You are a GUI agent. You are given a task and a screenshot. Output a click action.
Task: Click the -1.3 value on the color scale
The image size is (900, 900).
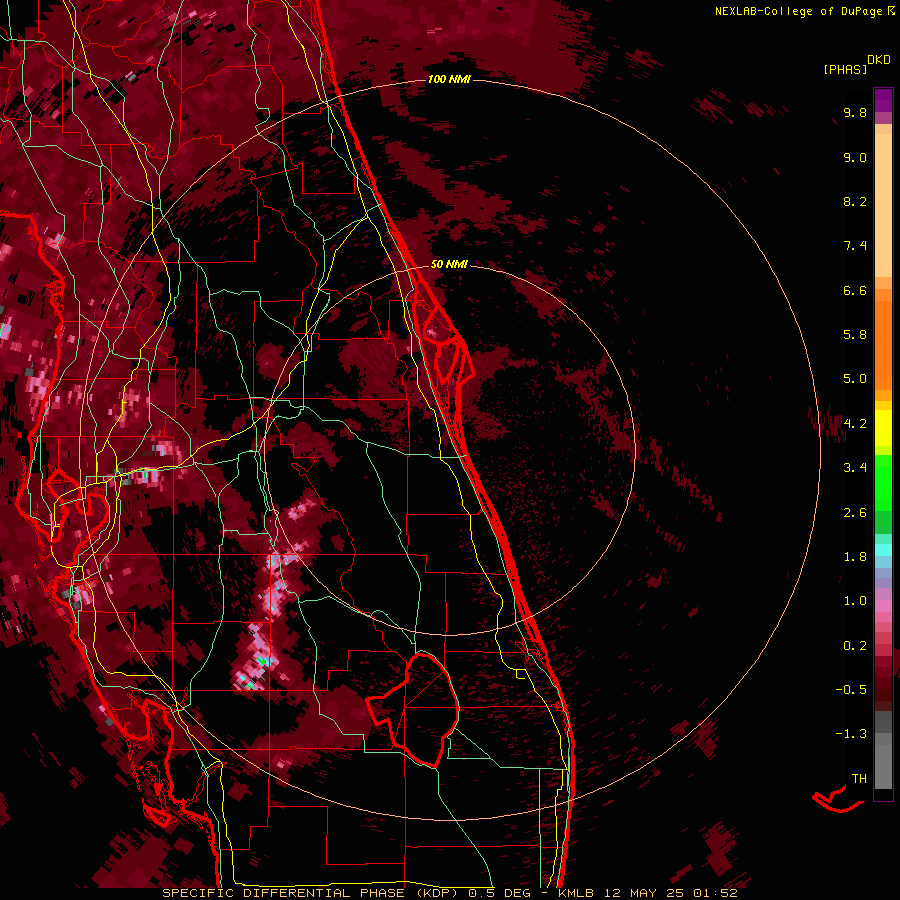point(851,734)
